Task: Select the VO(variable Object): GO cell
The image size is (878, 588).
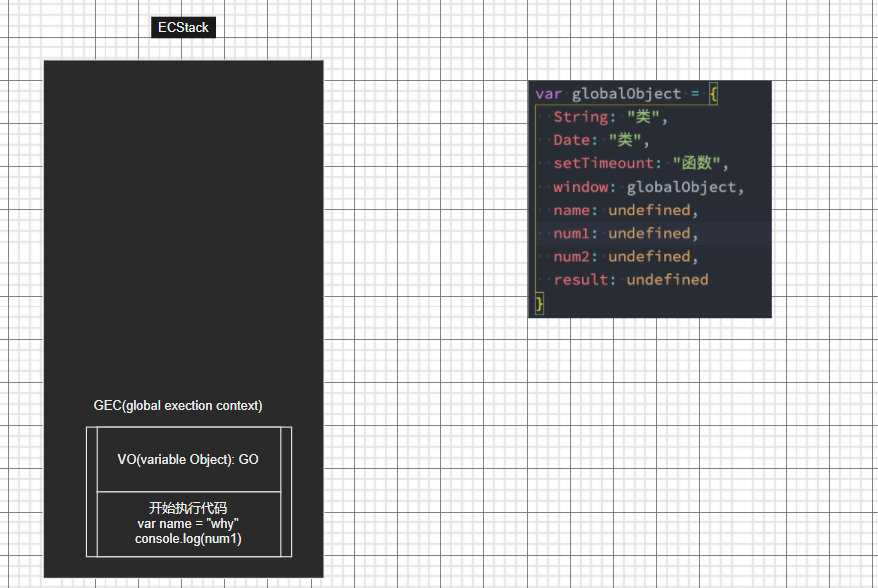Action: [189, 459]
